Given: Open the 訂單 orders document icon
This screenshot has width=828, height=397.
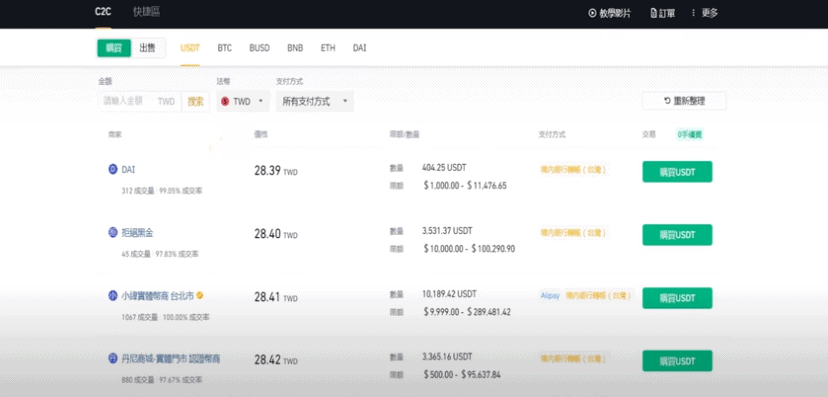Looking at the screenshot, I should 654,13.
